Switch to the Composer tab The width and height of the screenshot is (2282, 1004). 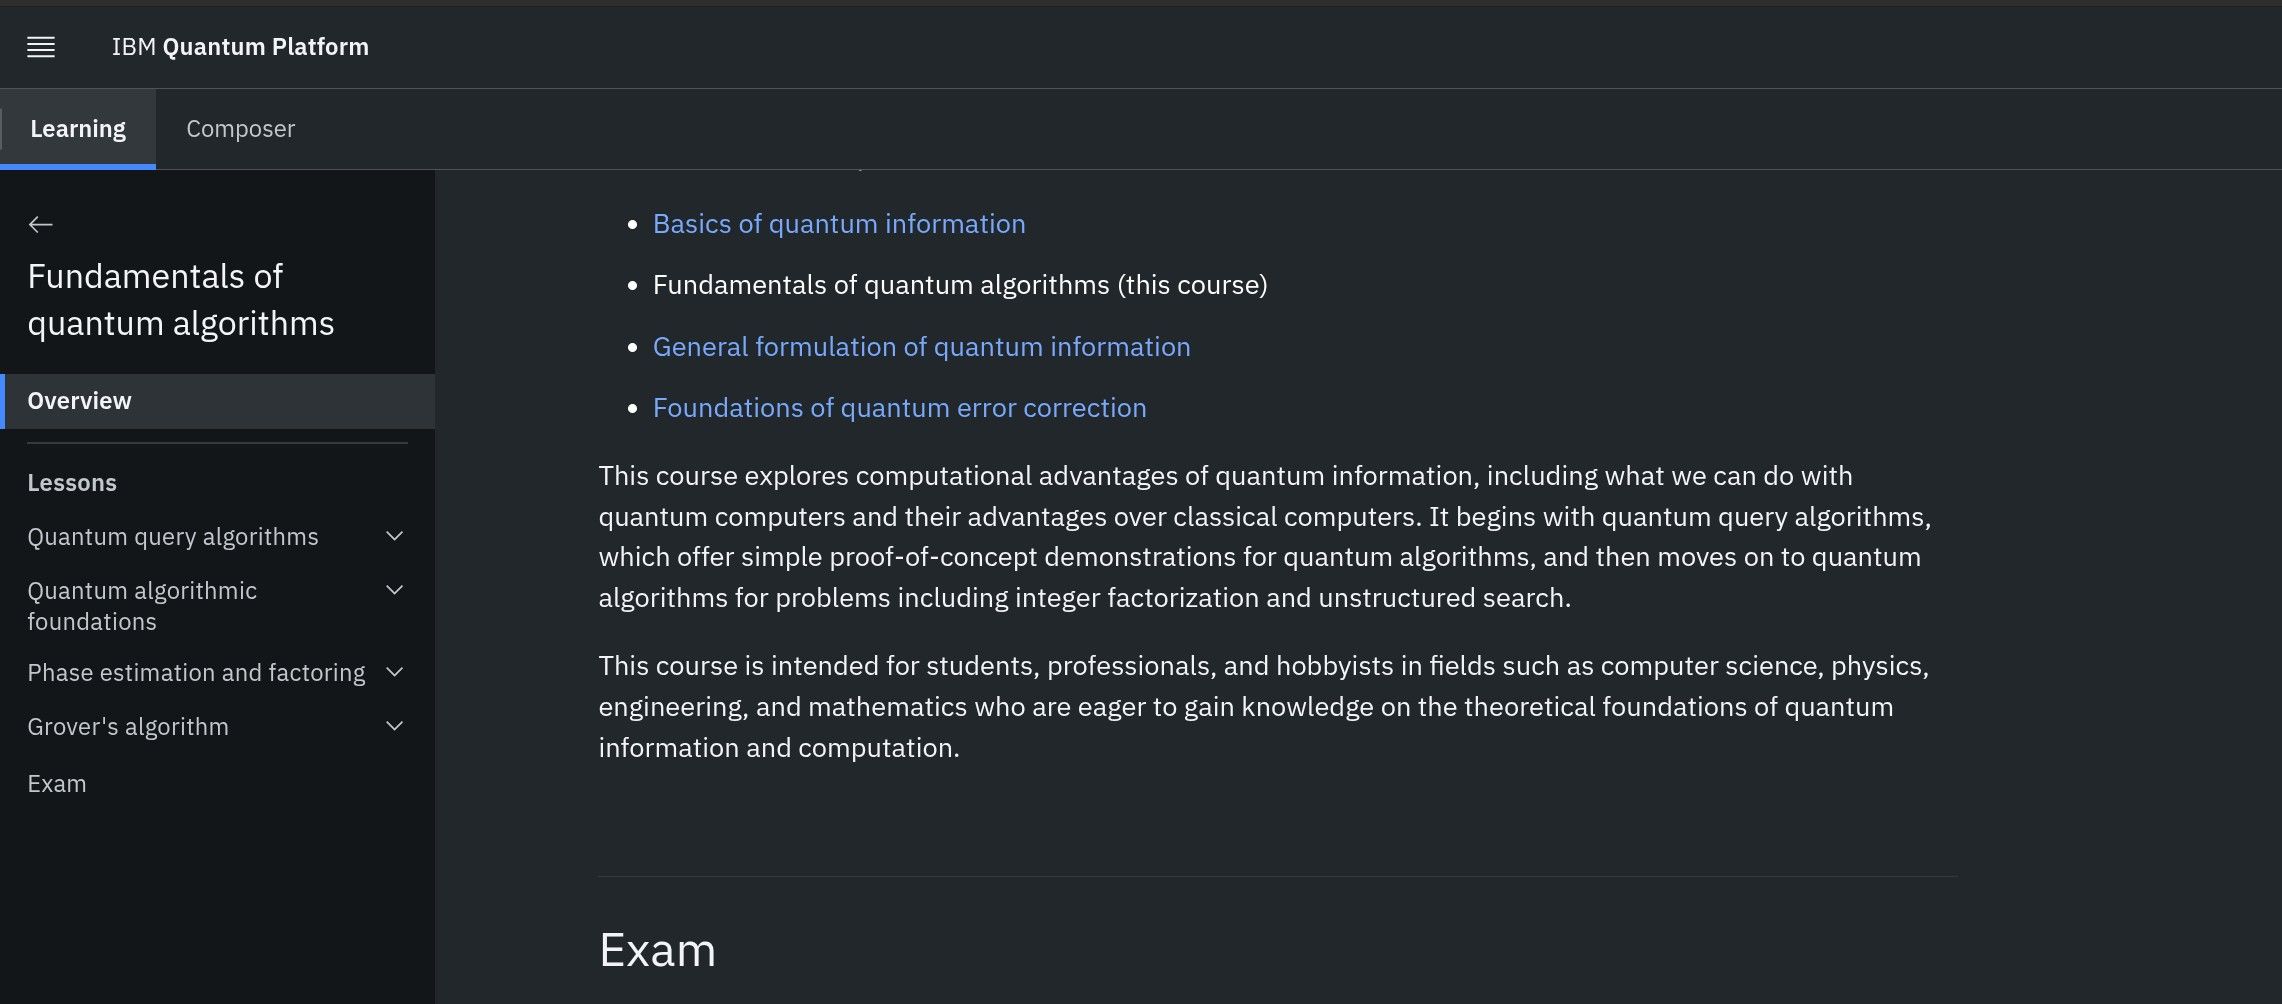[240, 129]
